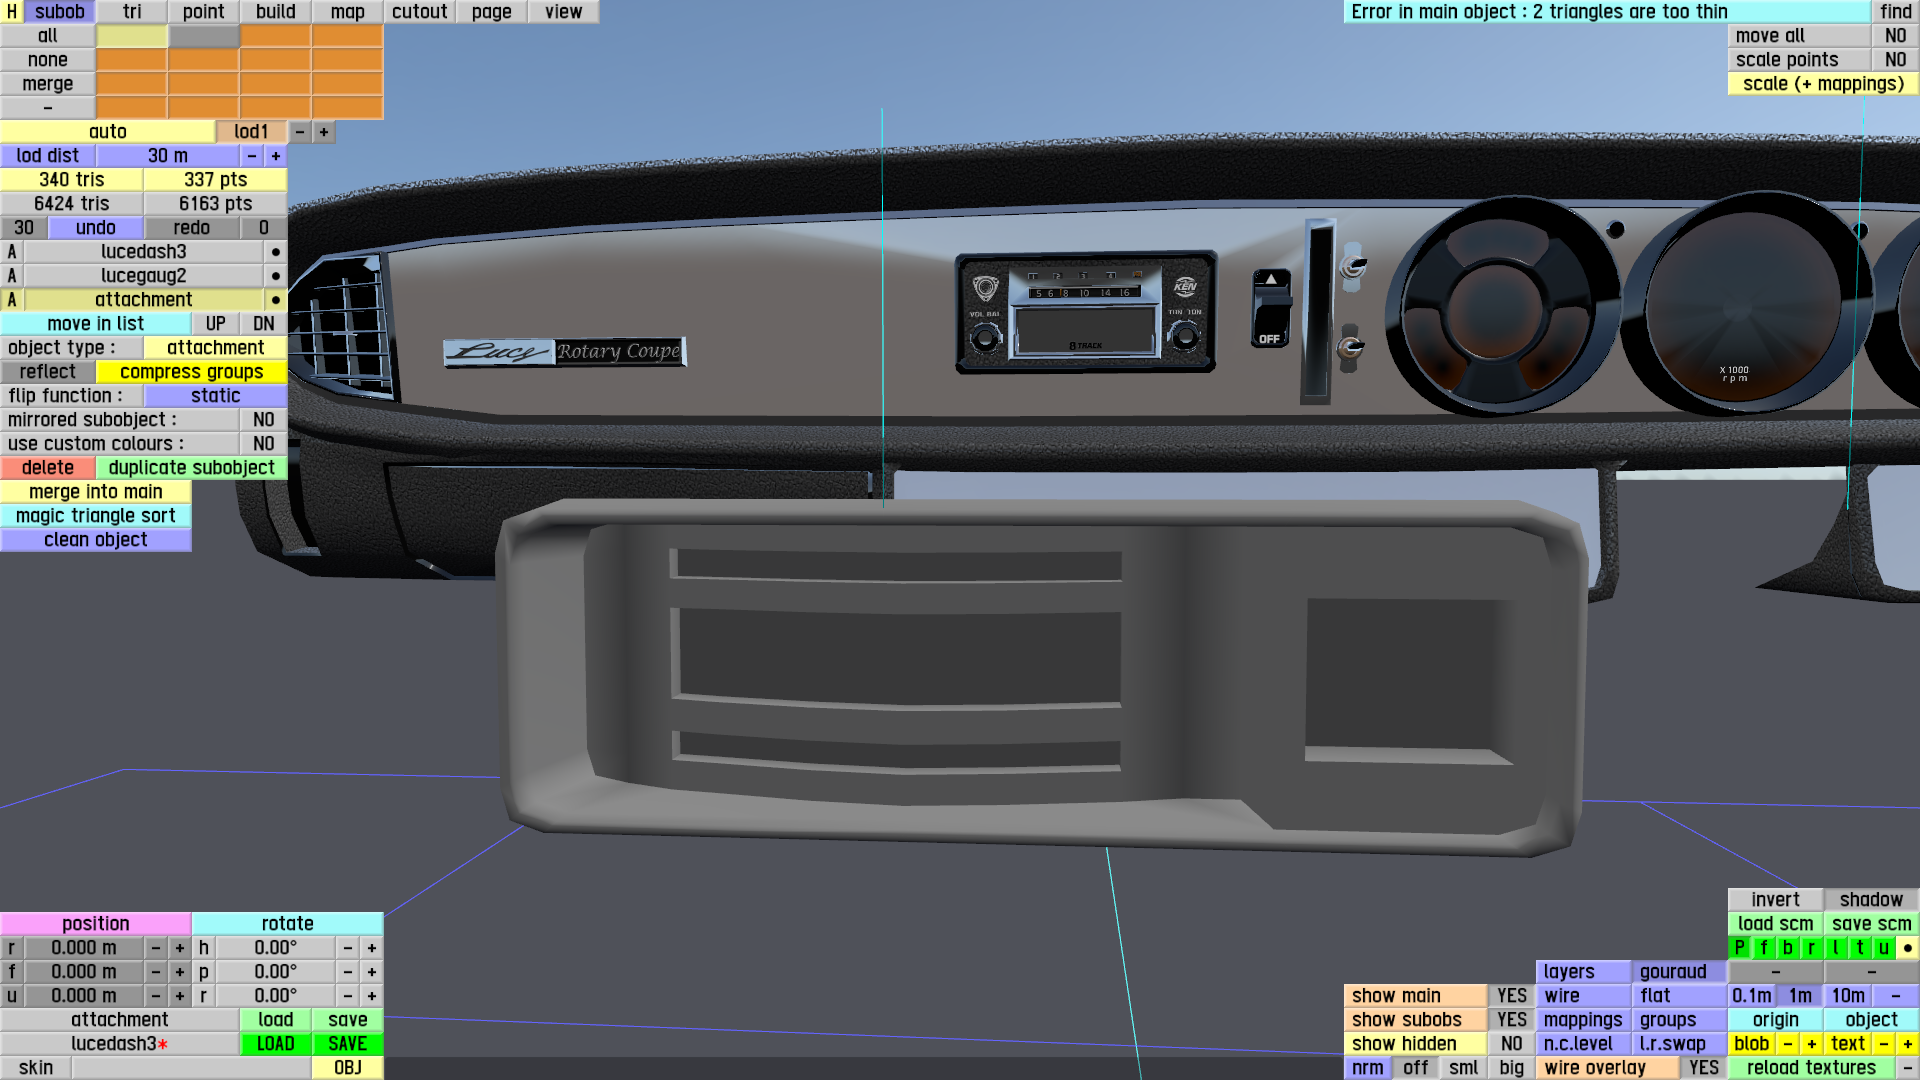The width and height of the screenshot is (1920, 1080).
Task: Switch to the map tab
Action: tap(347, 12)
